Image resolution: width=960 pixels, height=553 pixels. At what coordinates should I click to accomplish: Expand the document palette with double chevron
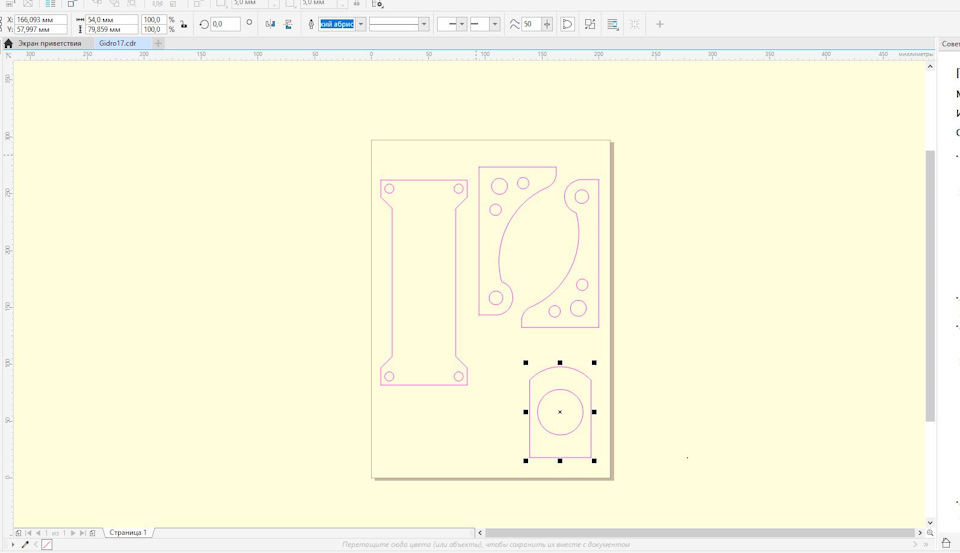[926, 544]
